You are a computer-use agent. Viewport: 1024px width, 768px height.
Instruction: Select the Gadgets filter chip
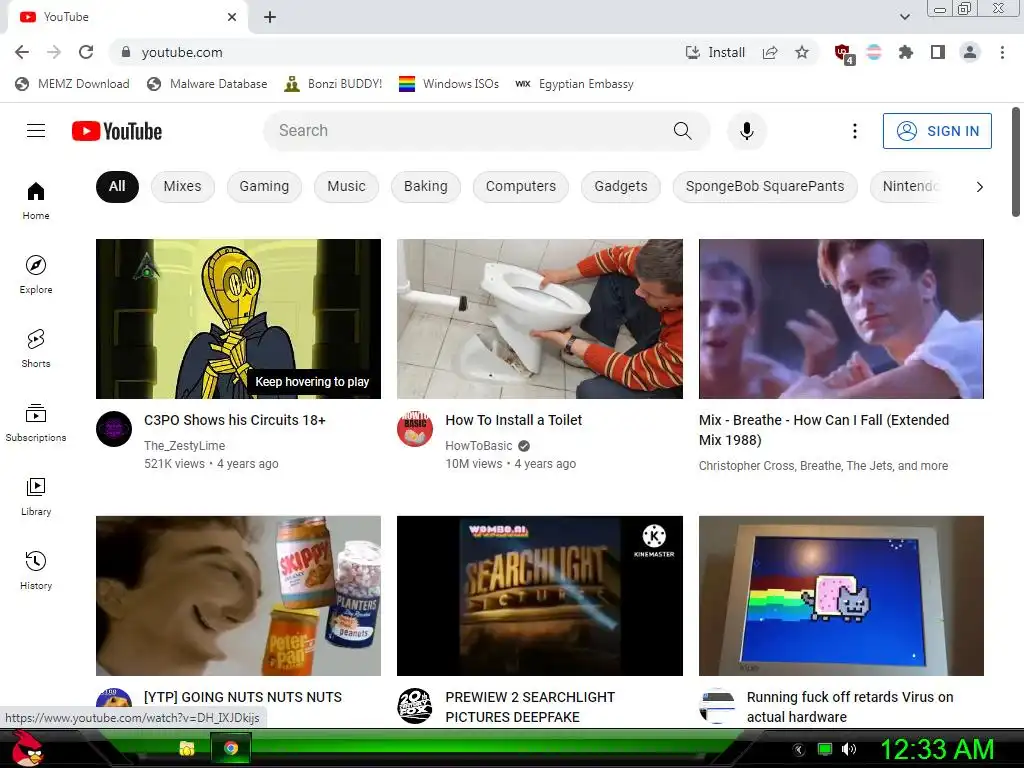click(620, 186)
